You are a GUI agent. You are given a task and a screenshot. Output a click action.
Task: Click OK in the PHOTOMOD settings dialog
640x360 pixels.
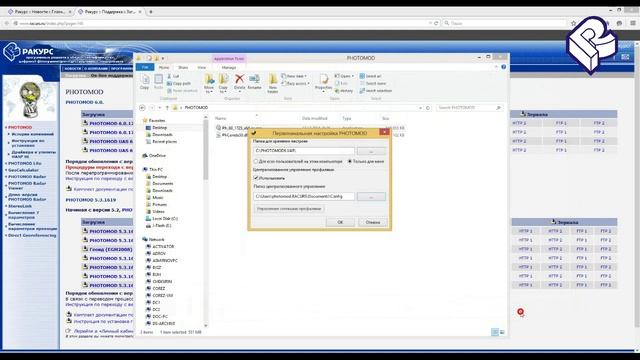(340, 222)
